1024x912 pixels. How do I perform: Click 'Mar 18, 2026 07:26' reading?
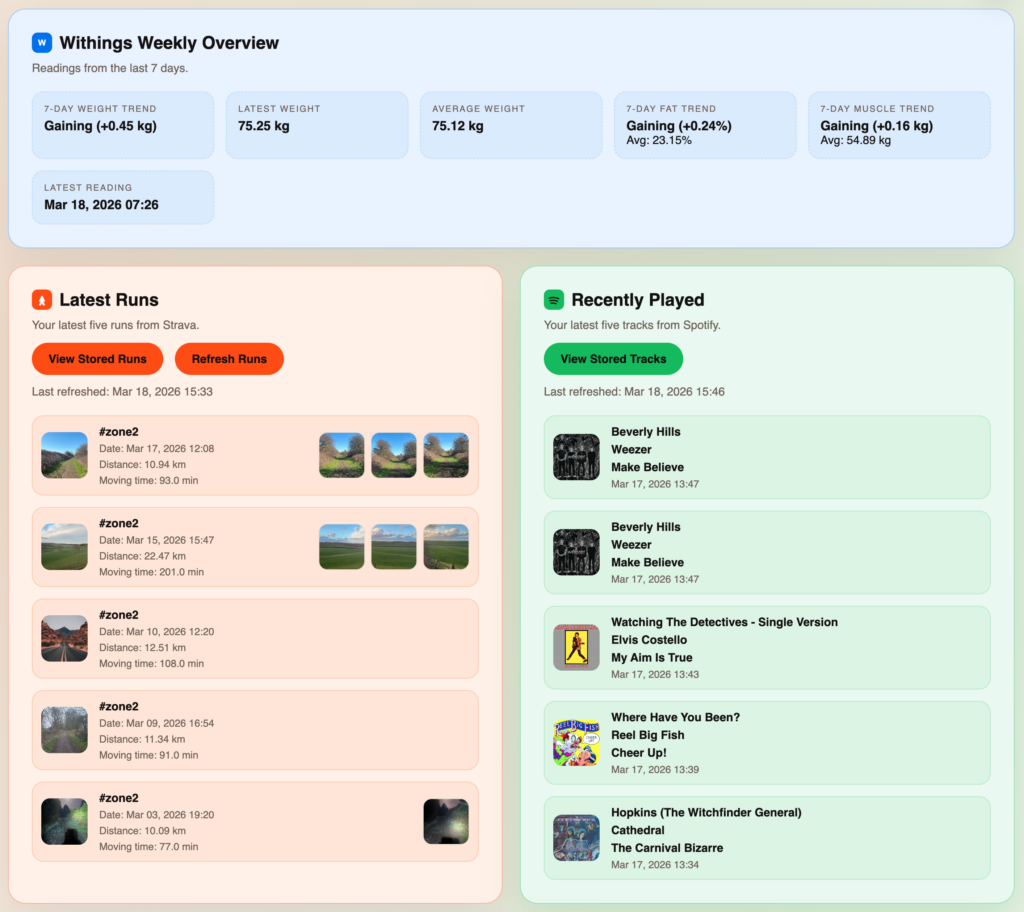(x=101, y=205)
